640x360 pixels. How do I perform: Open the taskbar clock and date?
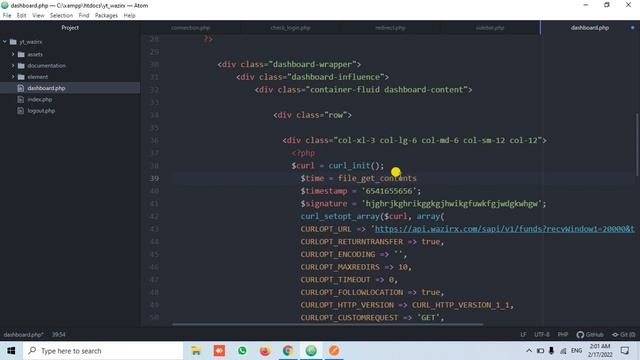(600, 351)
